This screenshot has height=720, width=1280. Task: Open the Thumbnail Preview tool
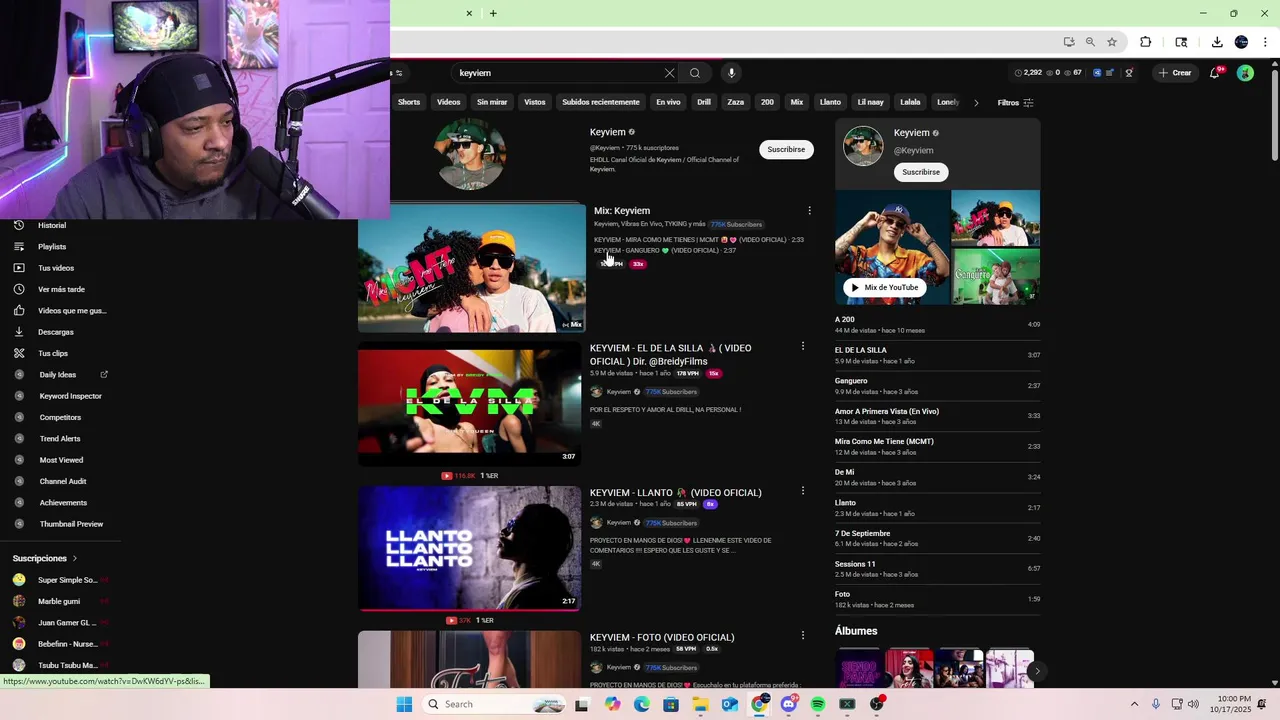click(71, 524)
